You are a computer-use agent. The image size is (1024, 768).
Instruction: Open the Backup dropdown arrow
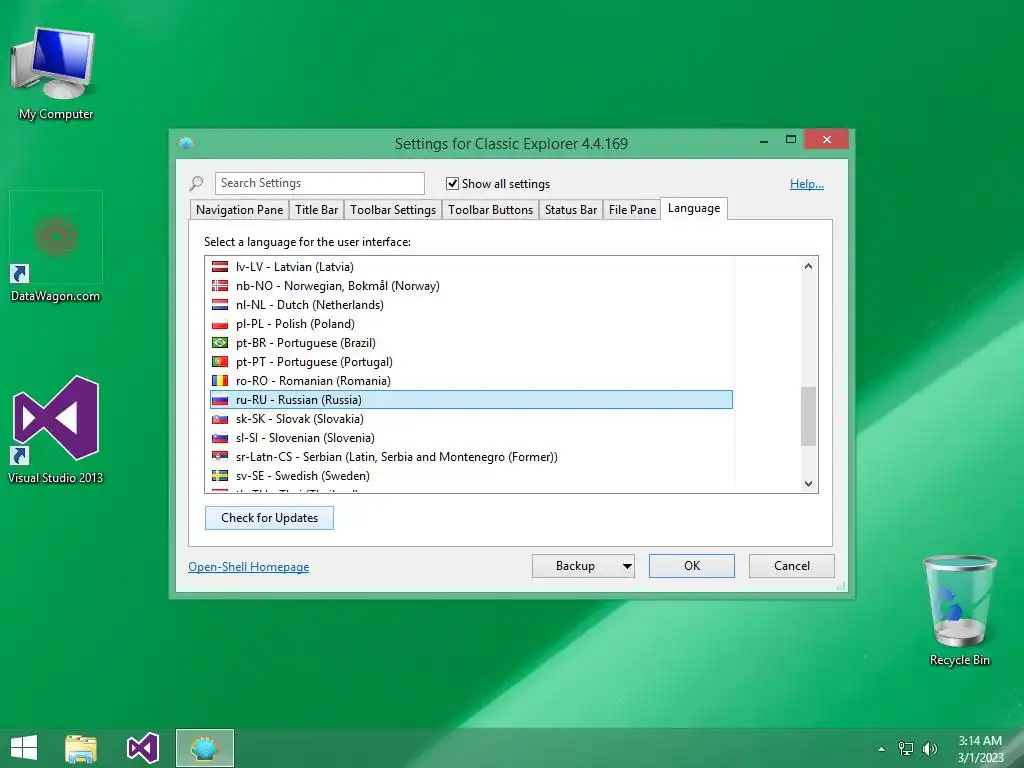click(627, 566)
